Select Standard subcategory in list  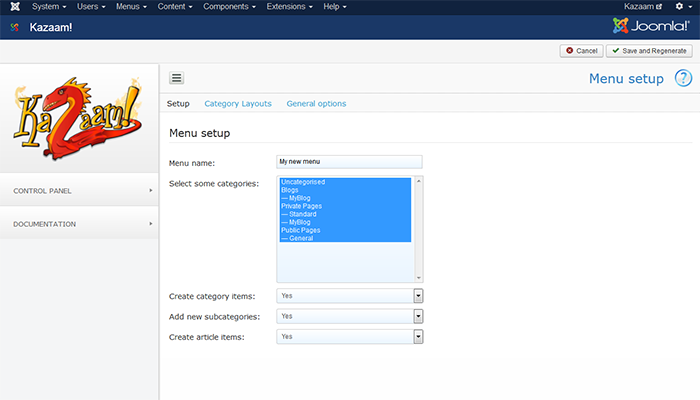click(345, 214)
